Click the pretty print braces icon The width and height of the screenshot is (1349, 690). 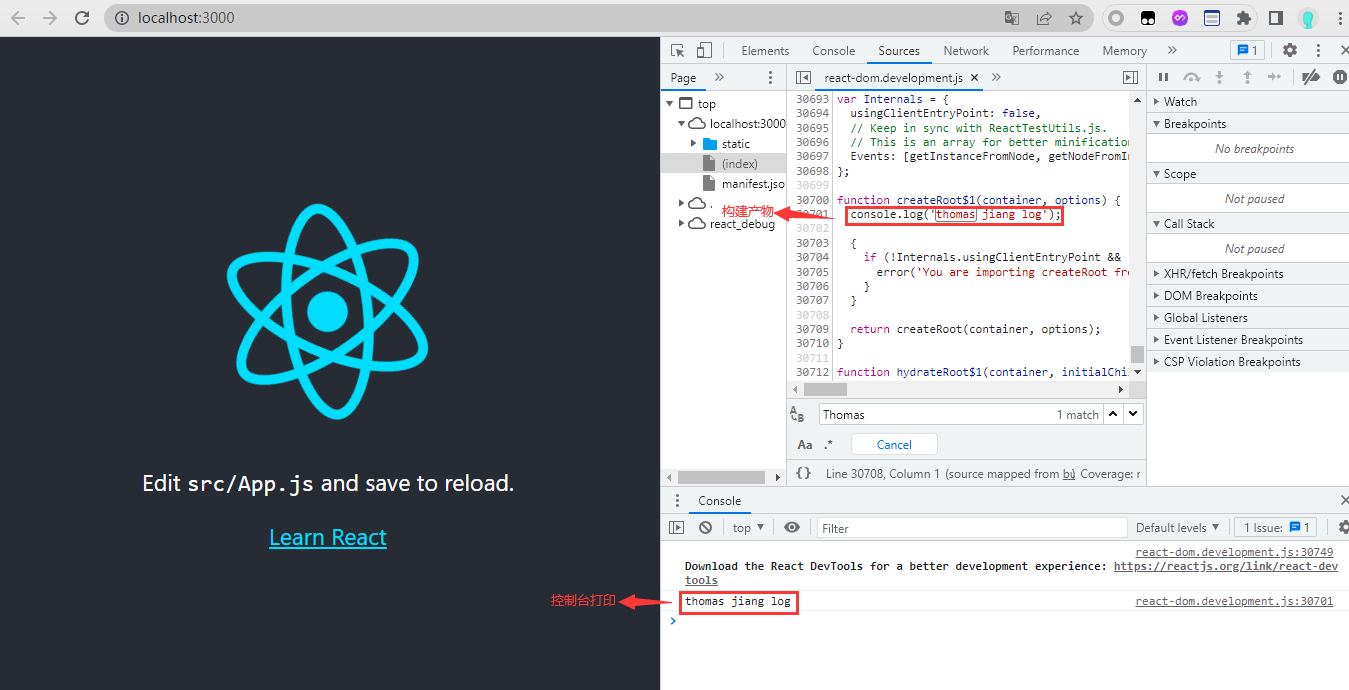[803, 474]
